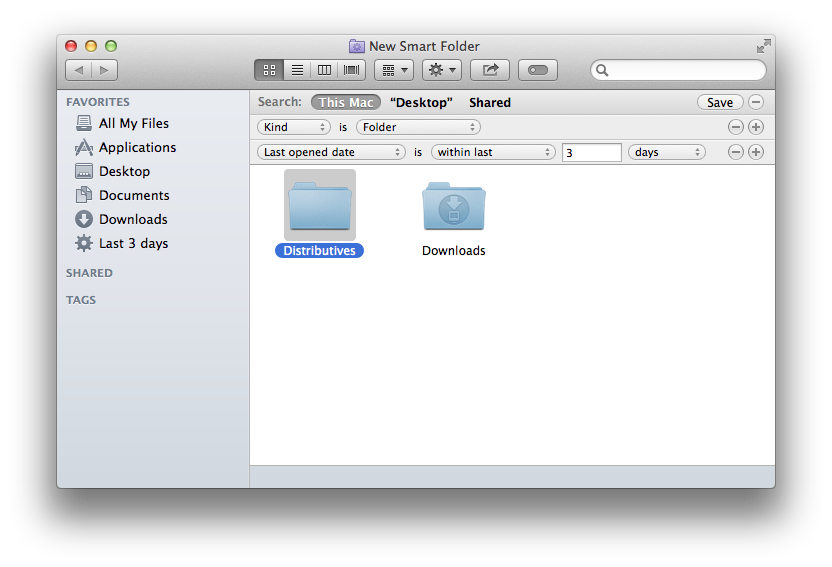Zoom the window with the green button
This screenshot has height=567, width=832.
(x=111, y=46)
